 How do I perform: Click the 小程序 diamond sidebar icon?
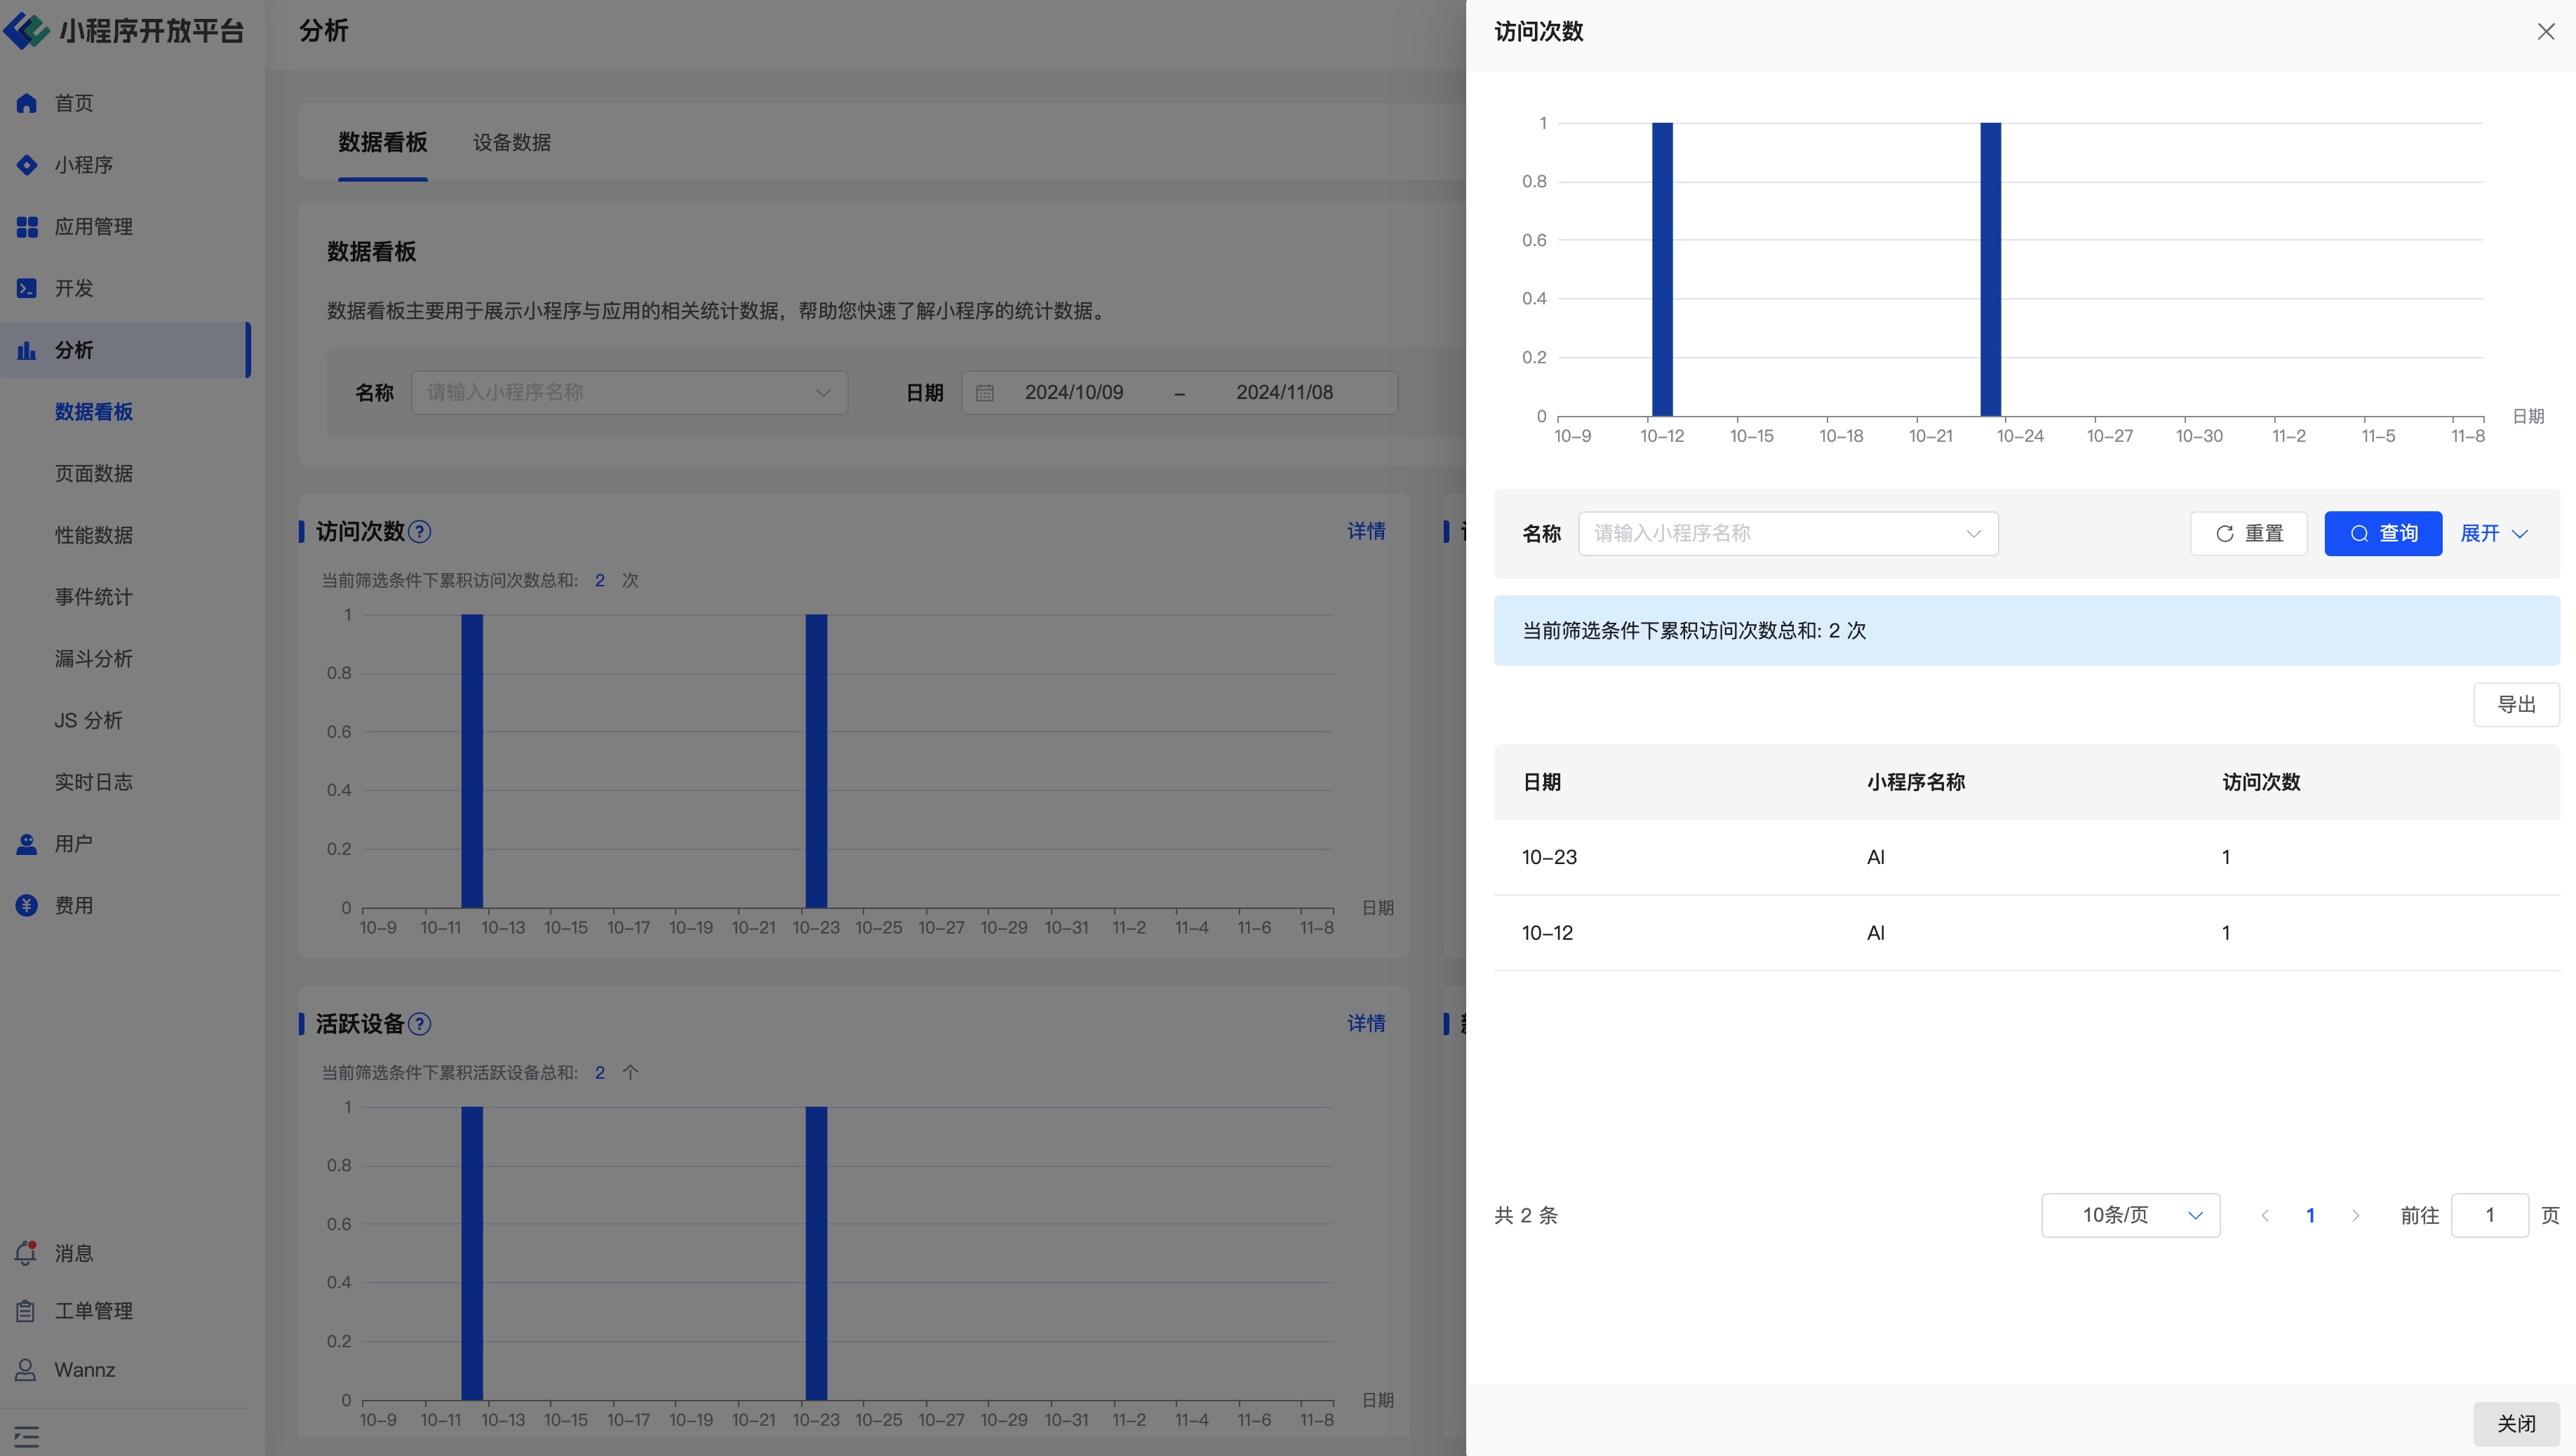coord(27,165)
